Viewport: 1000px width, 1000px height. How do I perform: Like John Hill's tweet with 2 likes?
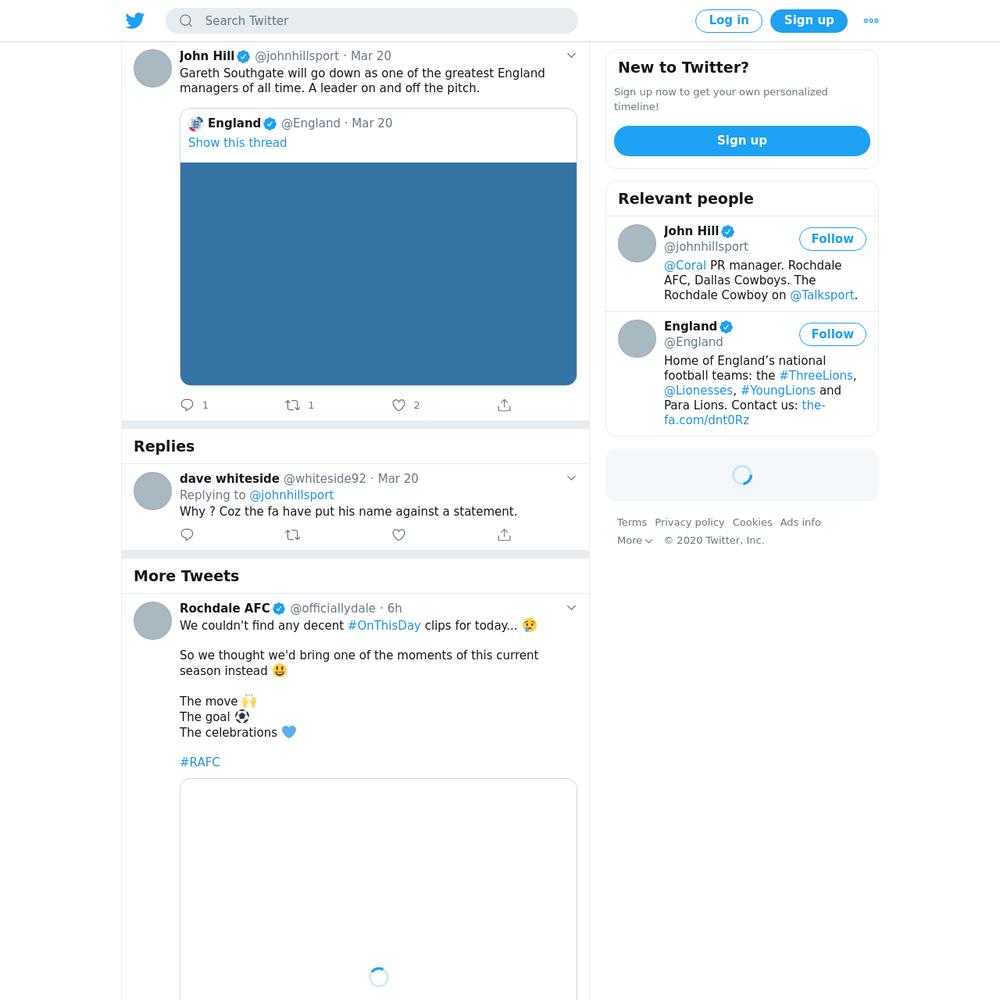[x=399, y=405]
